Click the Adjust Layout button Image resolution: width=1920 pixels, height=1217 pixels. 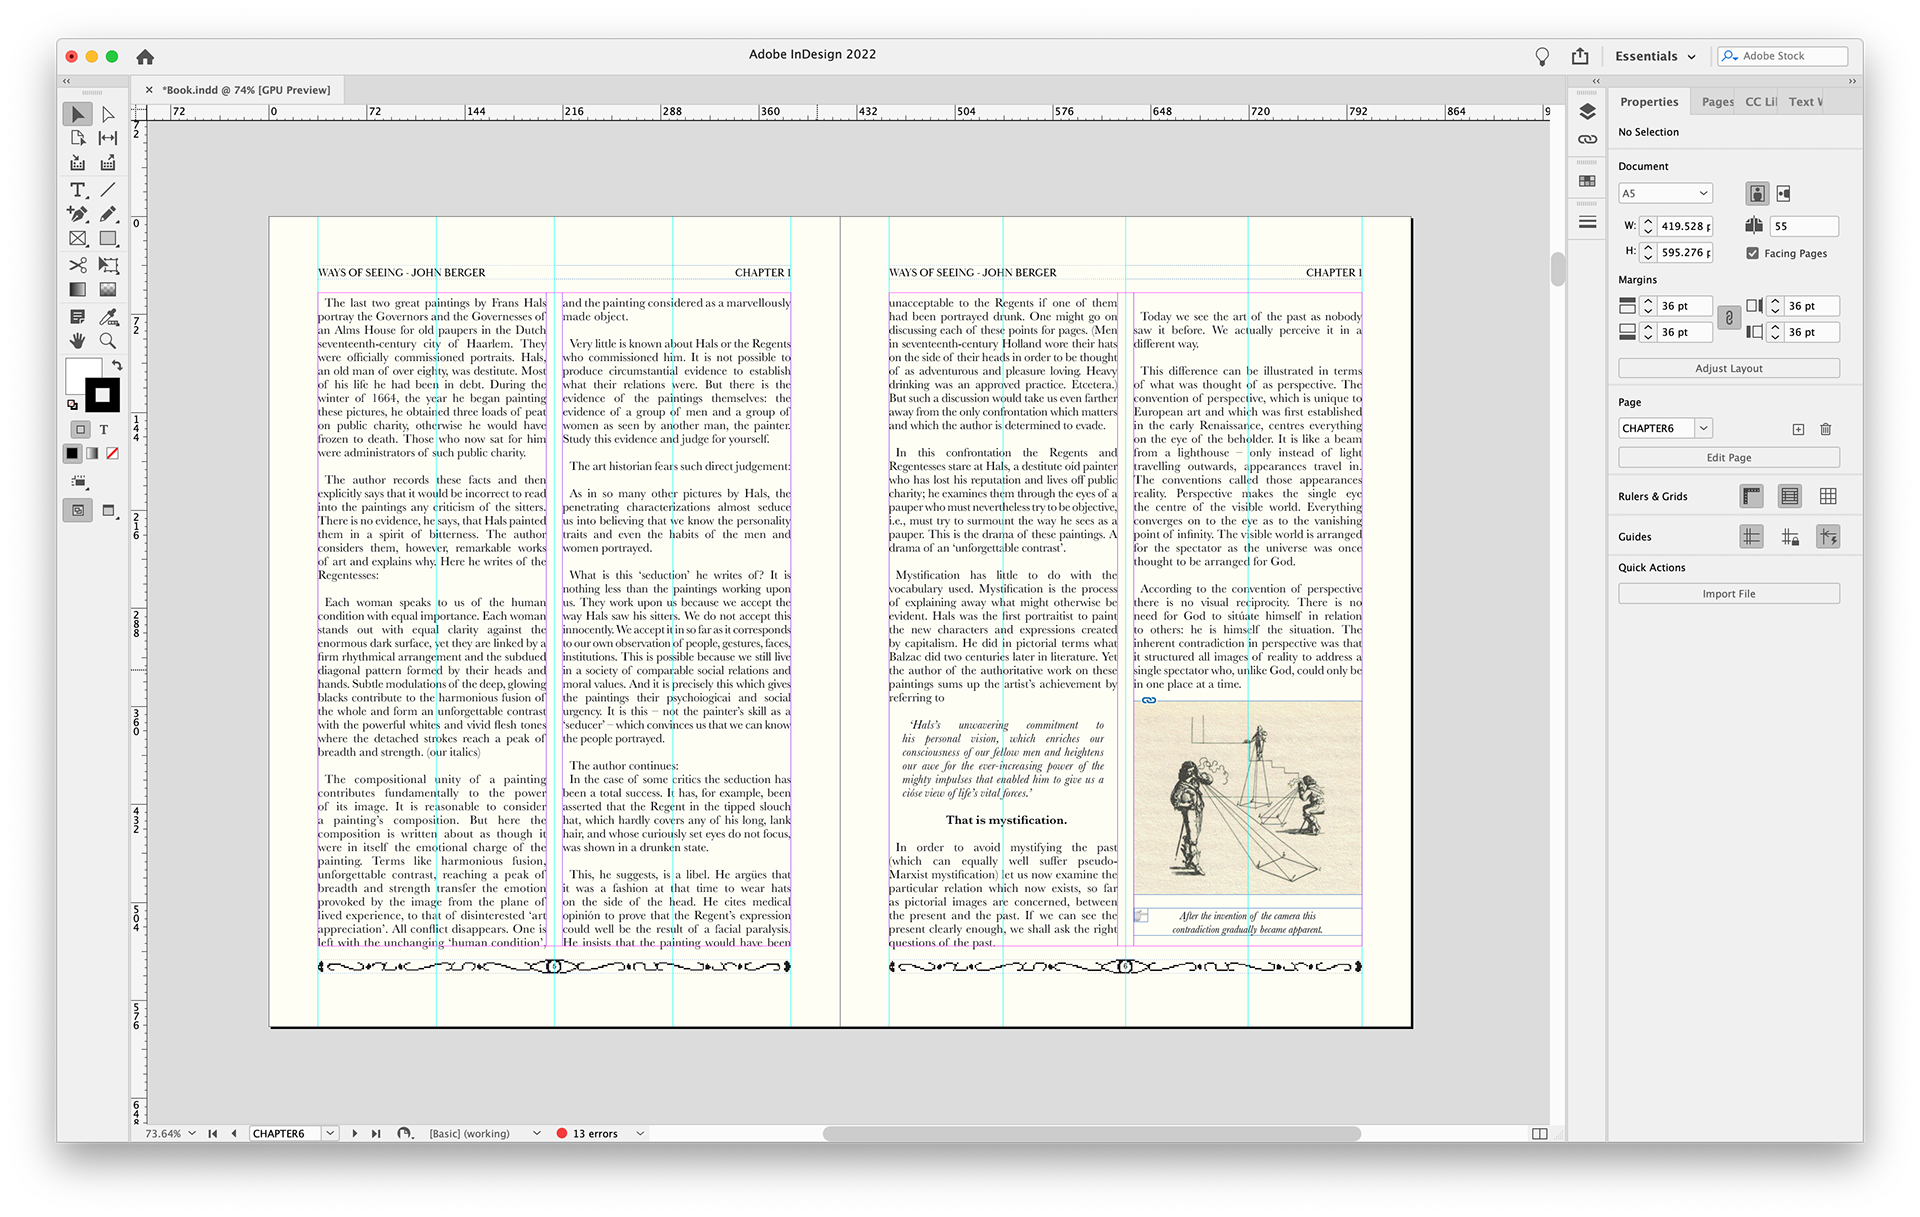(1728, 368)
